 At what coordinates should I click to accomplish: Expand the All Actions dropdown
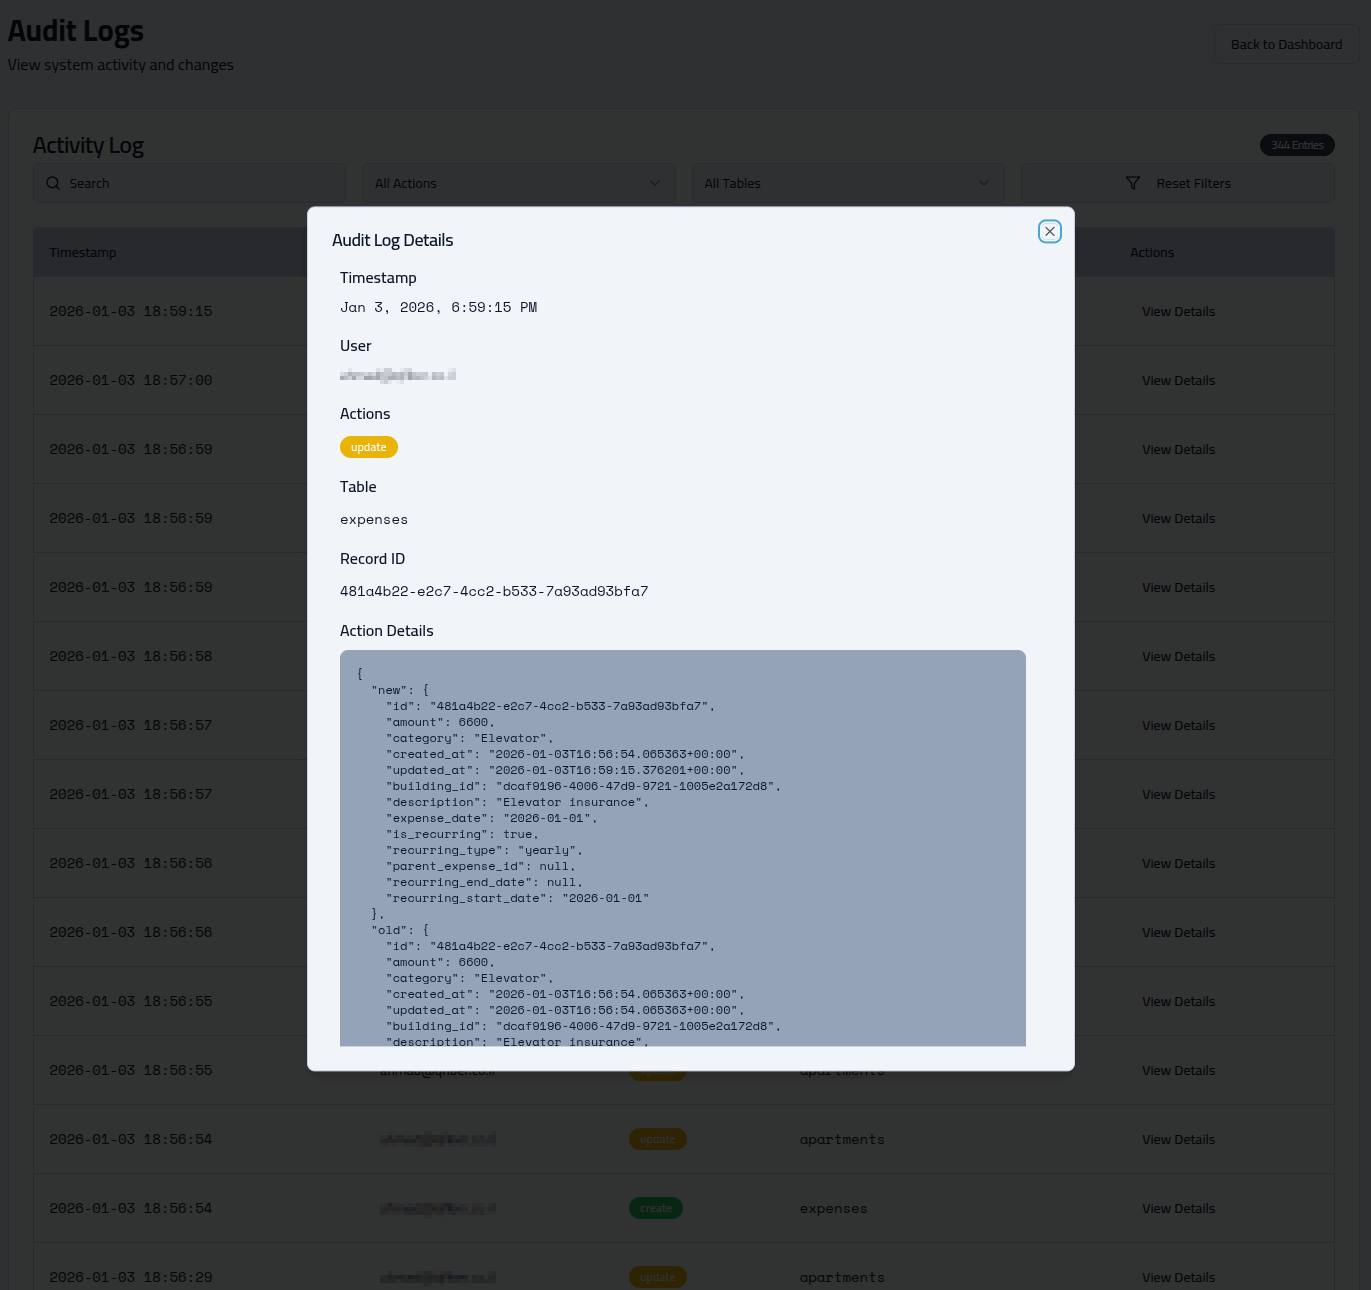click(518, 184)
